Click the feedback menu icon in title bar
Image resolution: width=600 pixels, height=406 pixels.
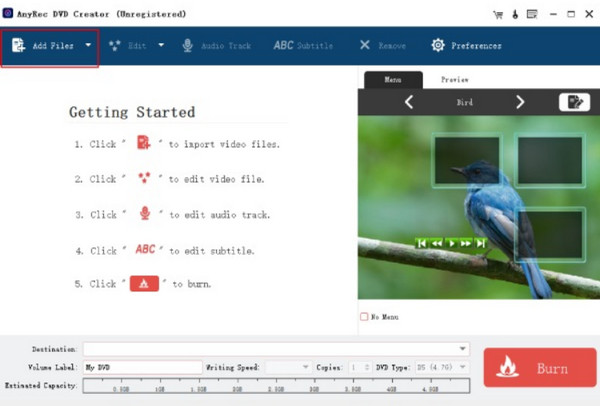(532, 15)
